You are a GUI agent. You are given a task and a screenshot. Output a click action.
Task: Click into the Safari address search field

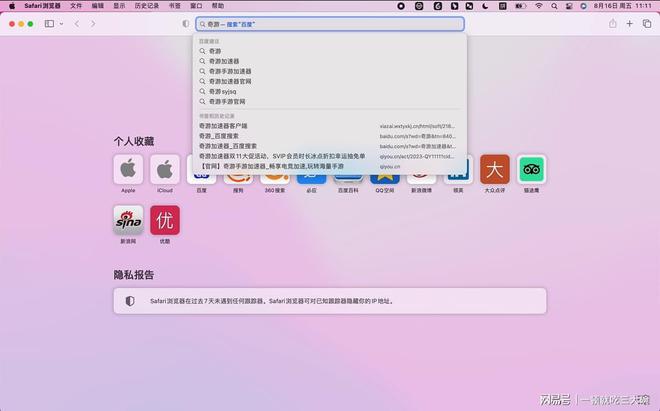click(x=330, y=24)
